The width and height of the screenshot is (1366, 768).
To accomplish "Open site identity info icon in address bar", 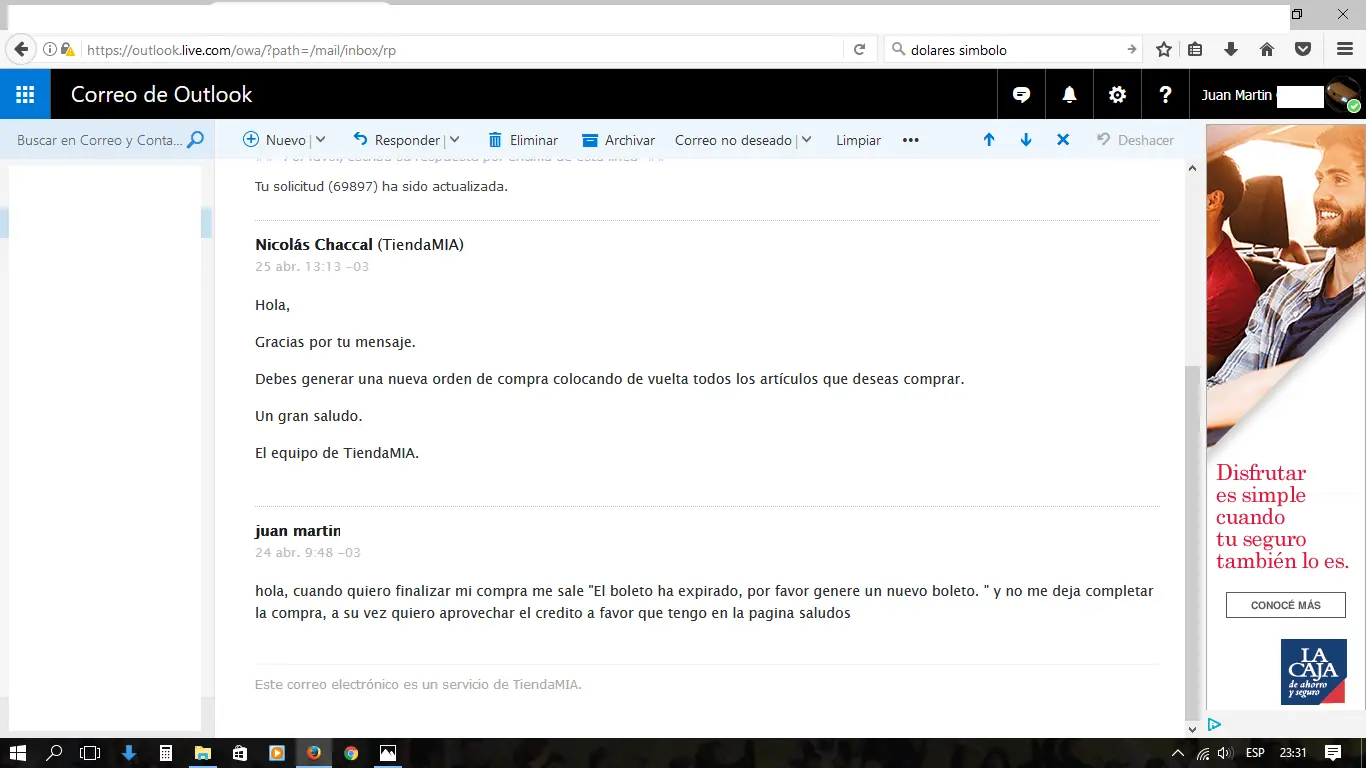I will 49,49.
